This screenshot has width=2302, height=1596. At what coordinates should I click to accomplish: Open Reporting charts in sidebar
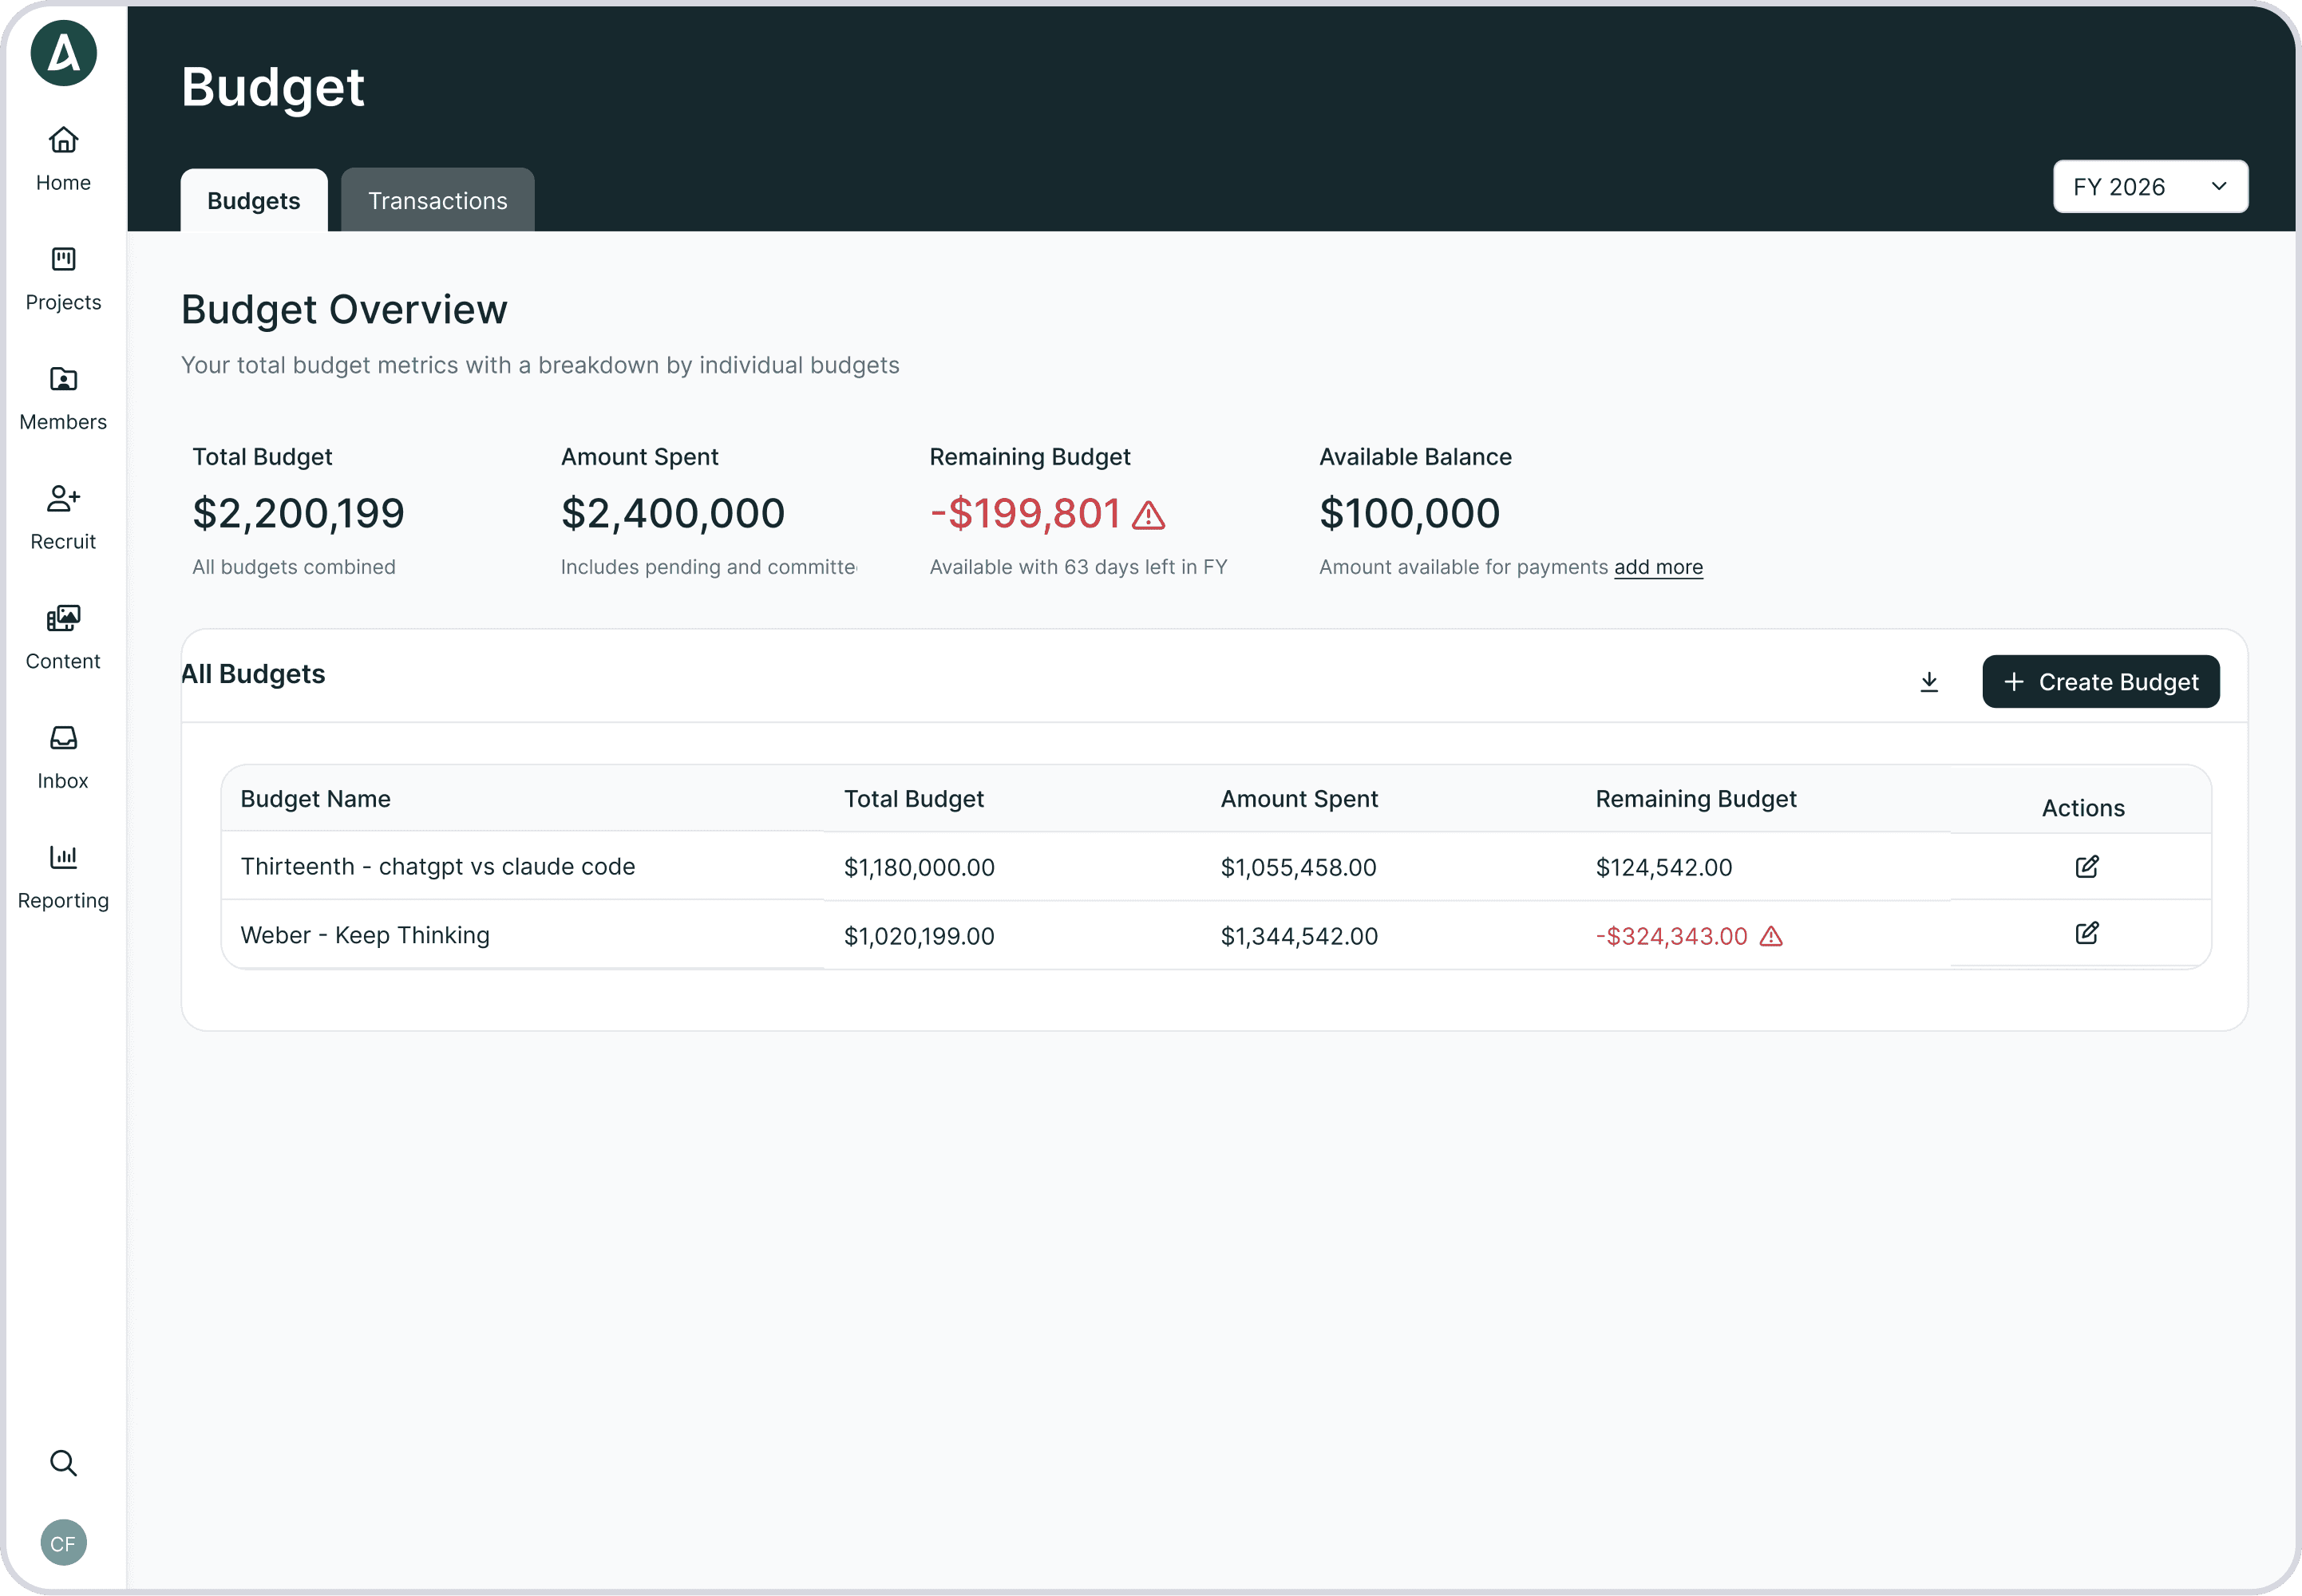click(x=63, y=877)
